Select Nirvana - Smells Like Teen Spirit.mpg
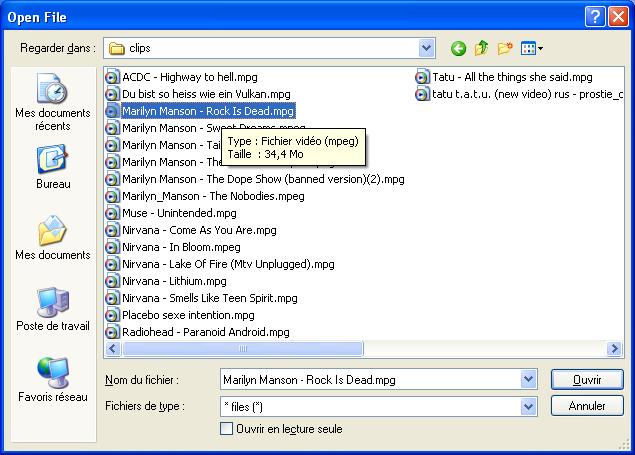Screen dimensions: 635x455 pos(210,298)
